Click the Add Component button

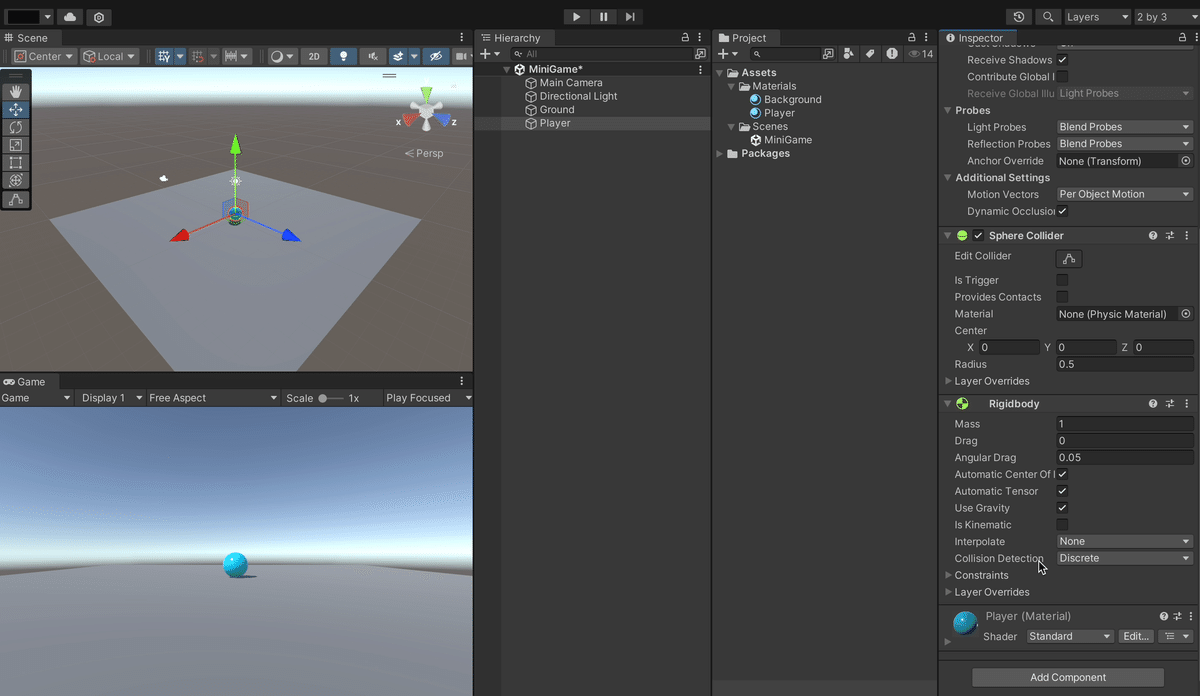click(1070, 677)
